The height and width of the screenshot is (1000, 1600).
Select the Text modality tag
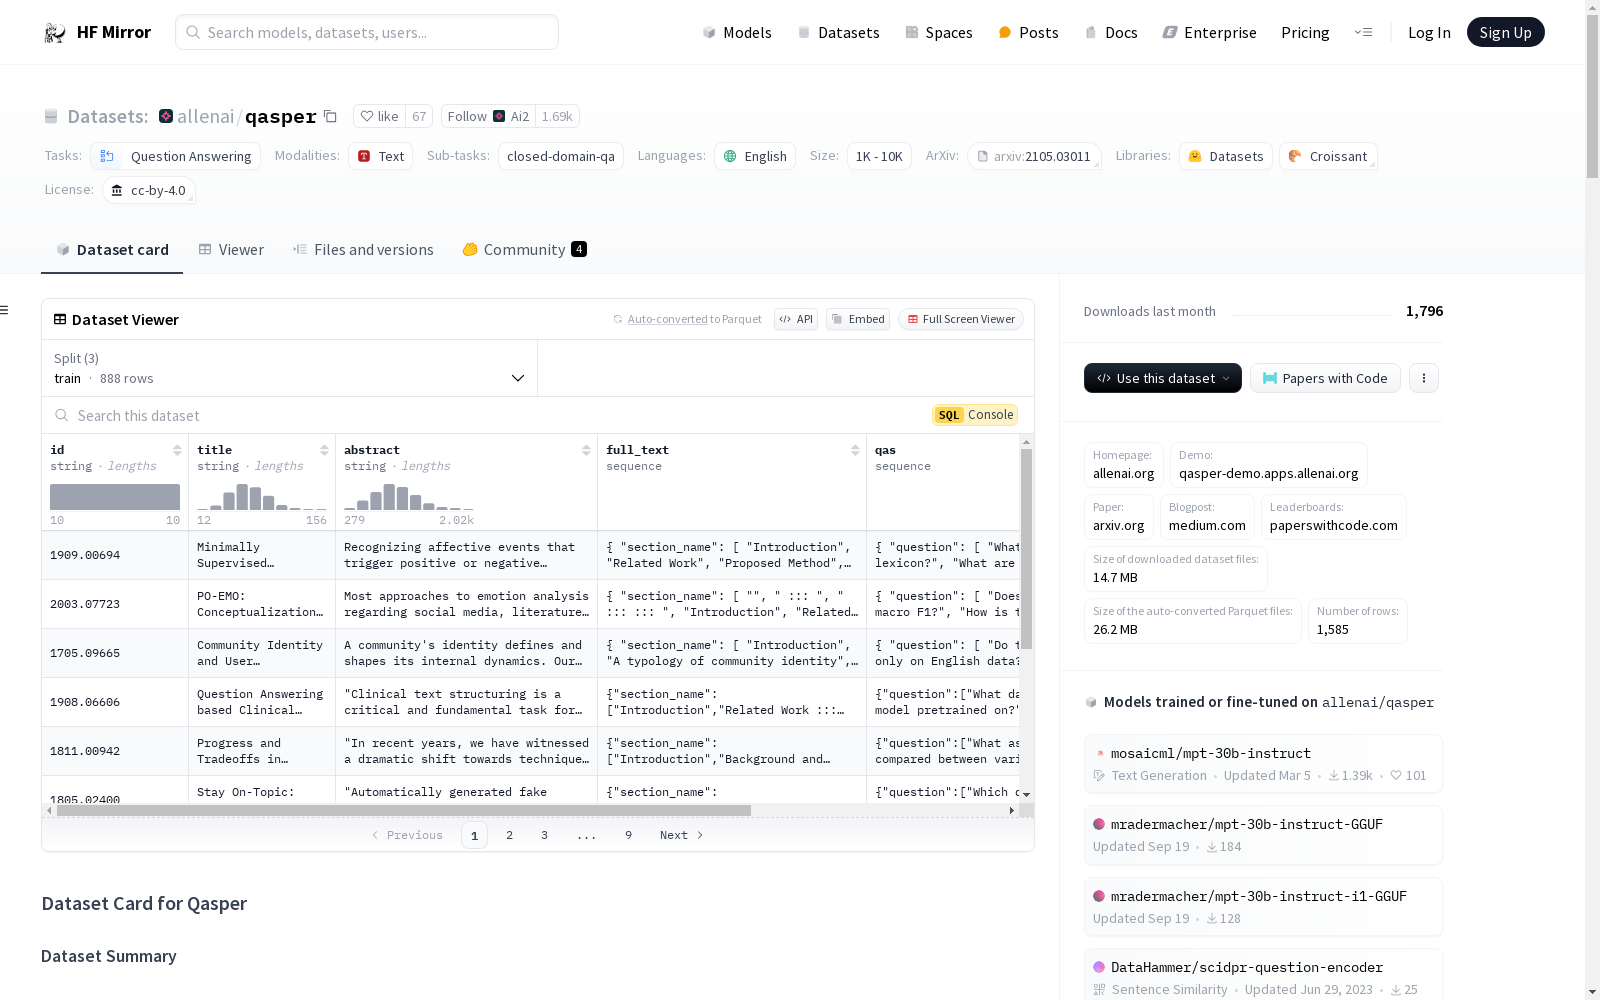(x=381, y=156)
